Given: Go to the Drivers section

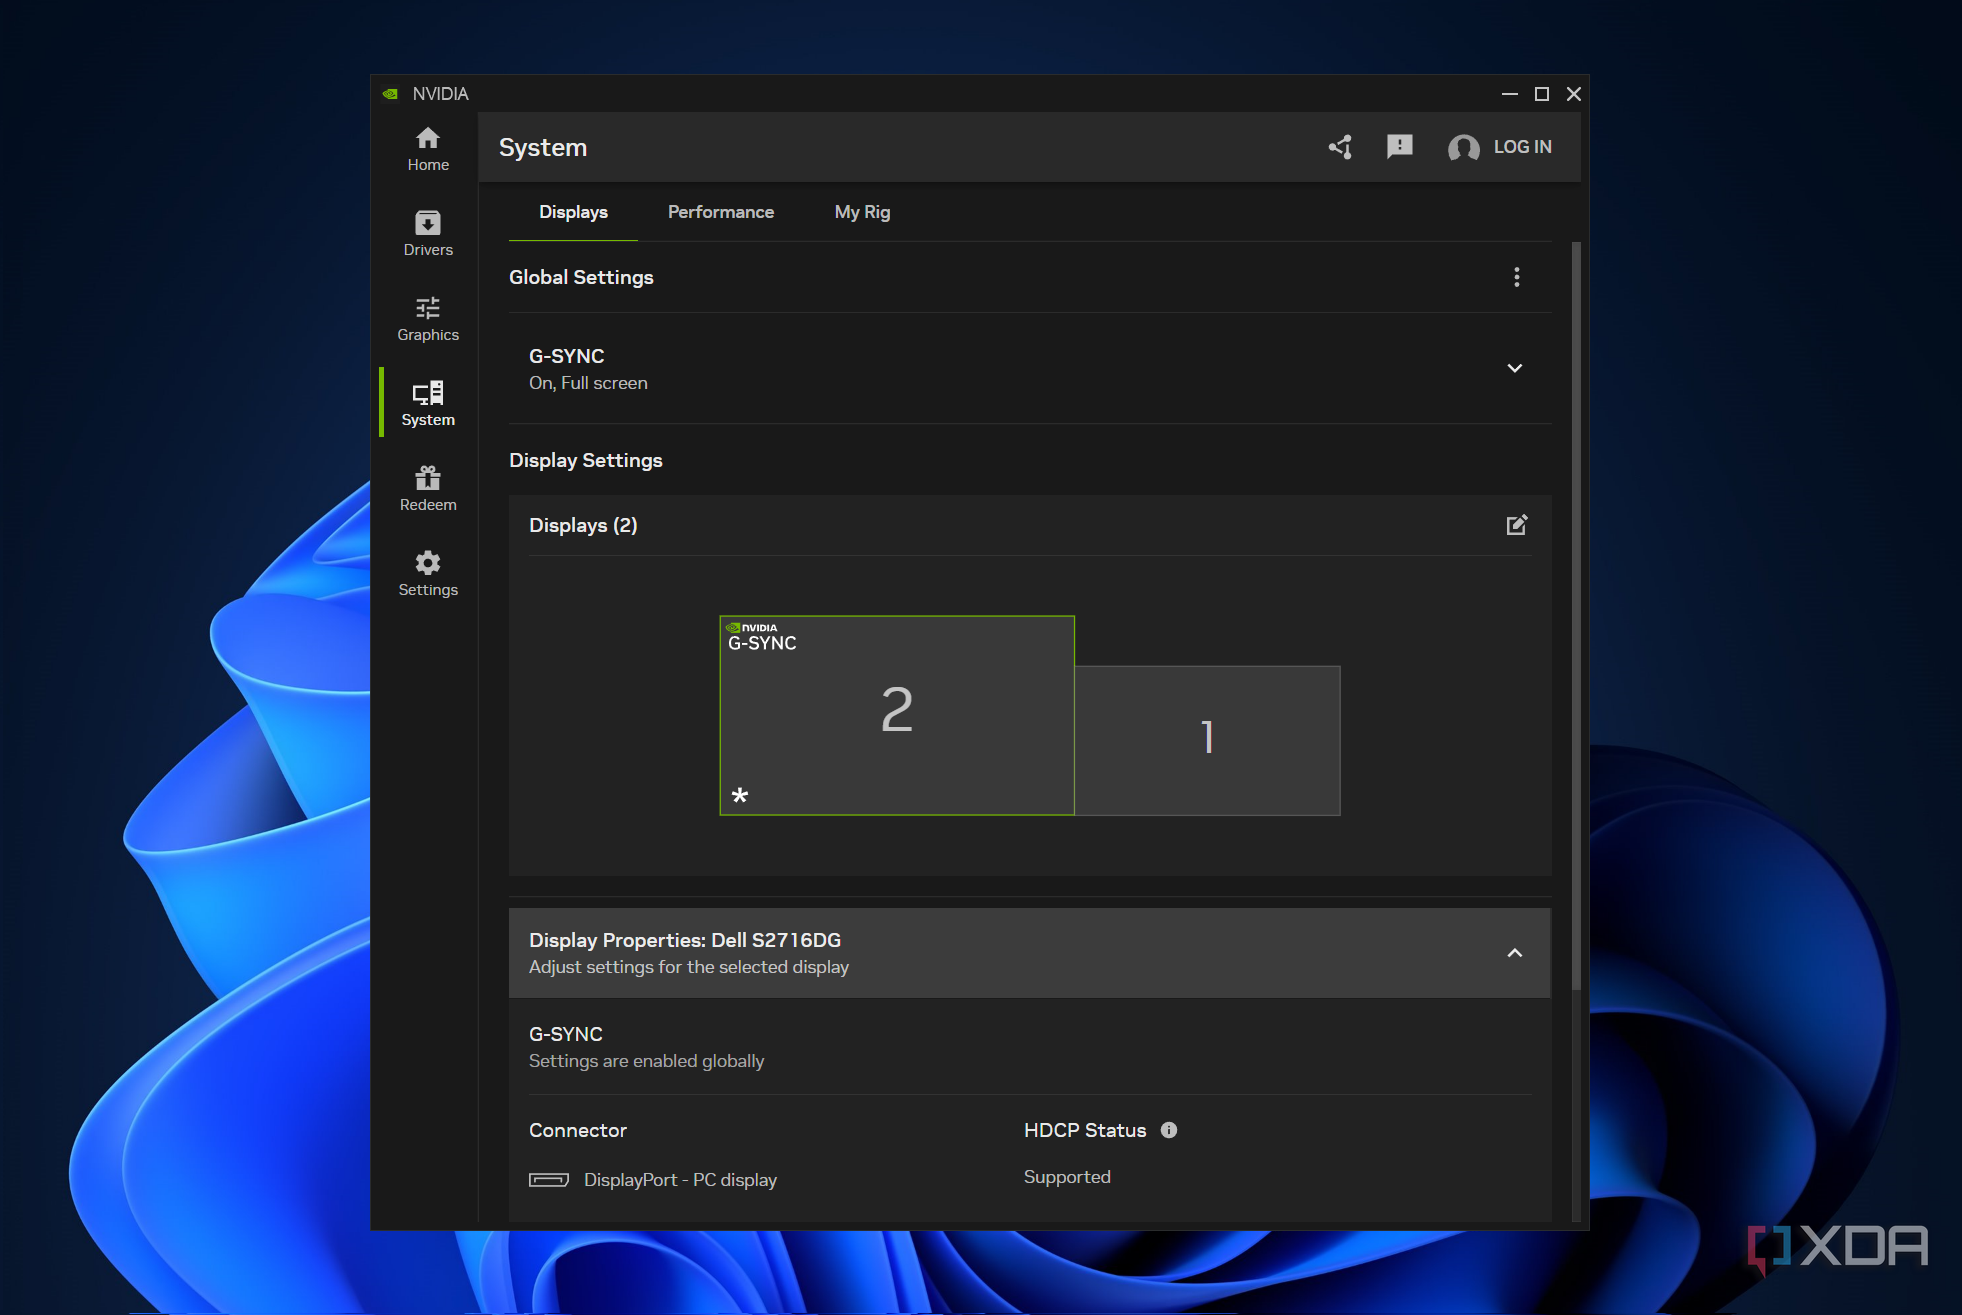Looking at the screenshot, I should point(428,234).
